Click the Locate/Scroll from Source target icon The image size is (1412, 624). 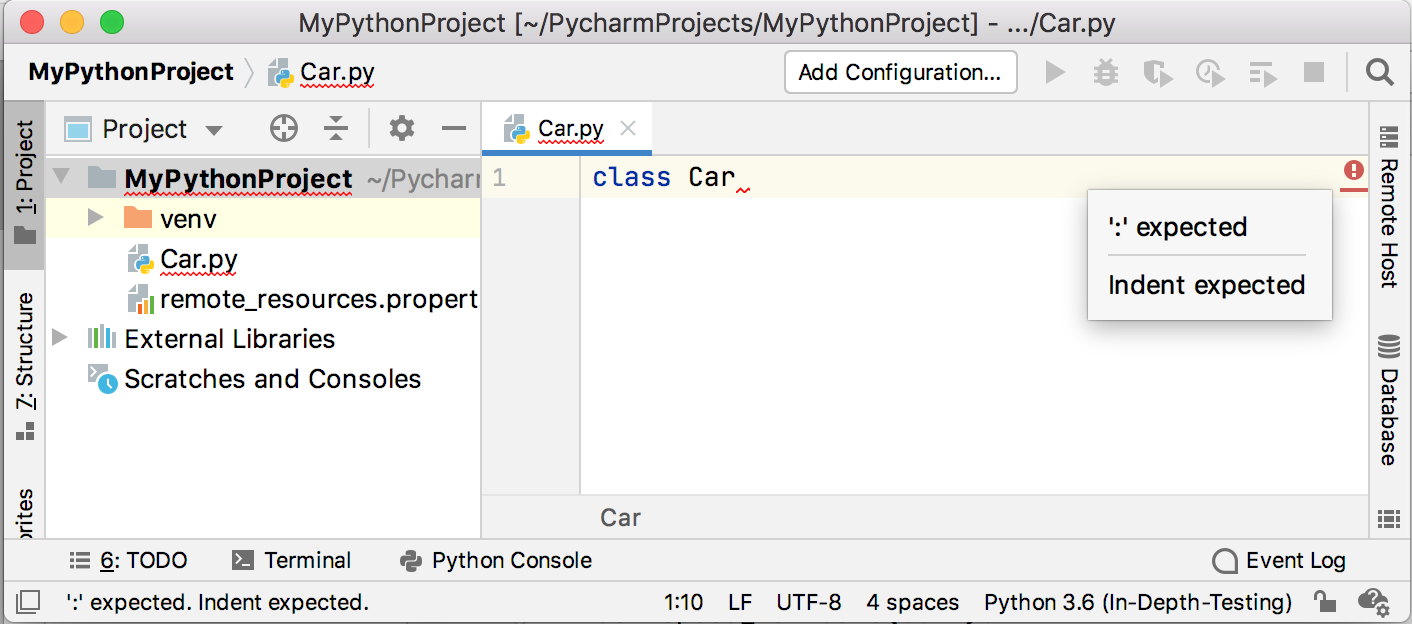[284, 128]
